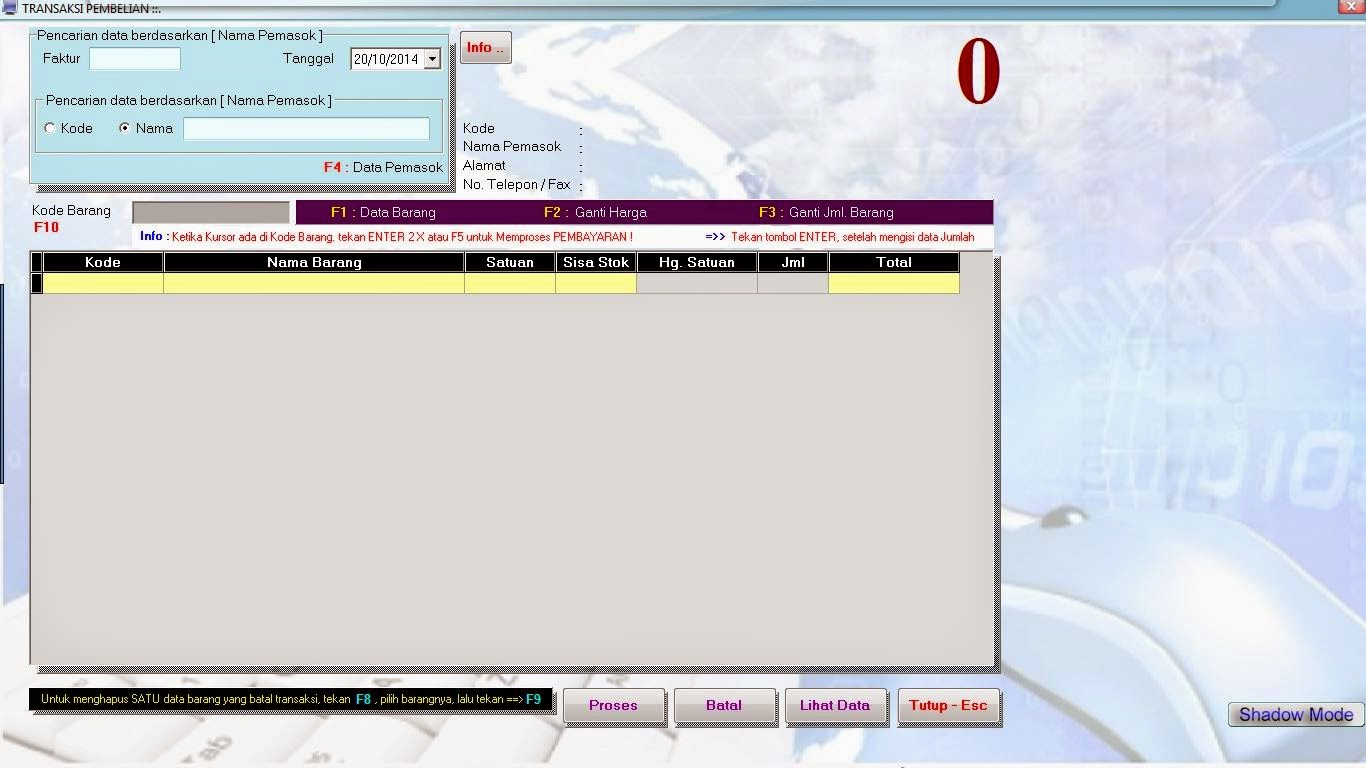The height and width of the screenshot is (768, 1366).
Task: Click the Nama Pemasok search text box
Action: pos(305,128)
